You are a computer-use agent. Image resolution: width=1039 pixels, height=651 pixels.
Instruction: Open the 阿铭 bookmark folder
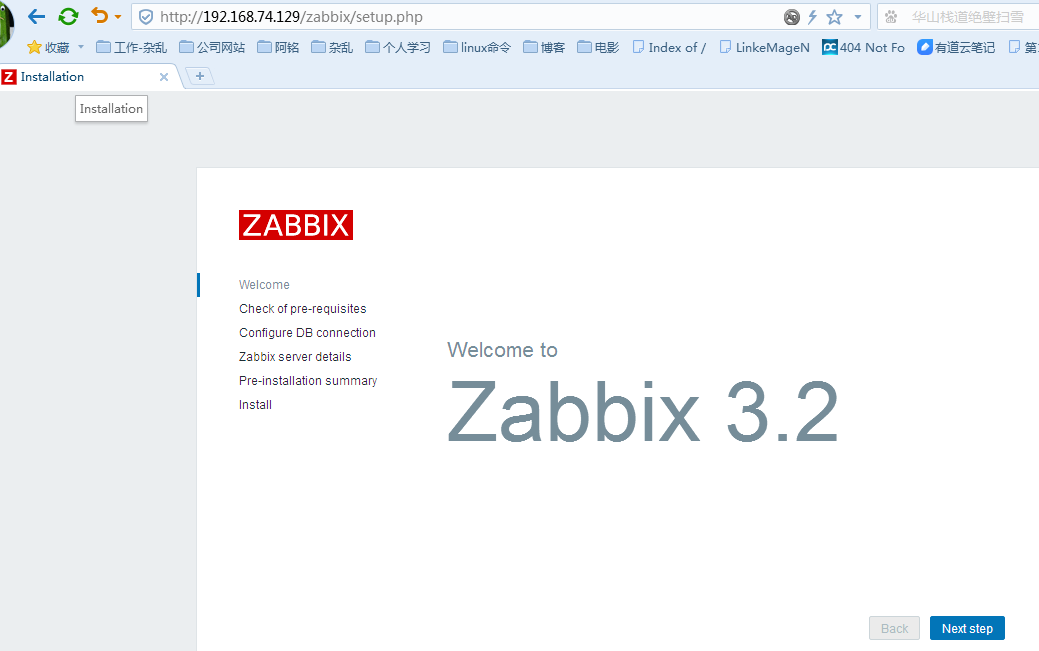click(278, 48)
